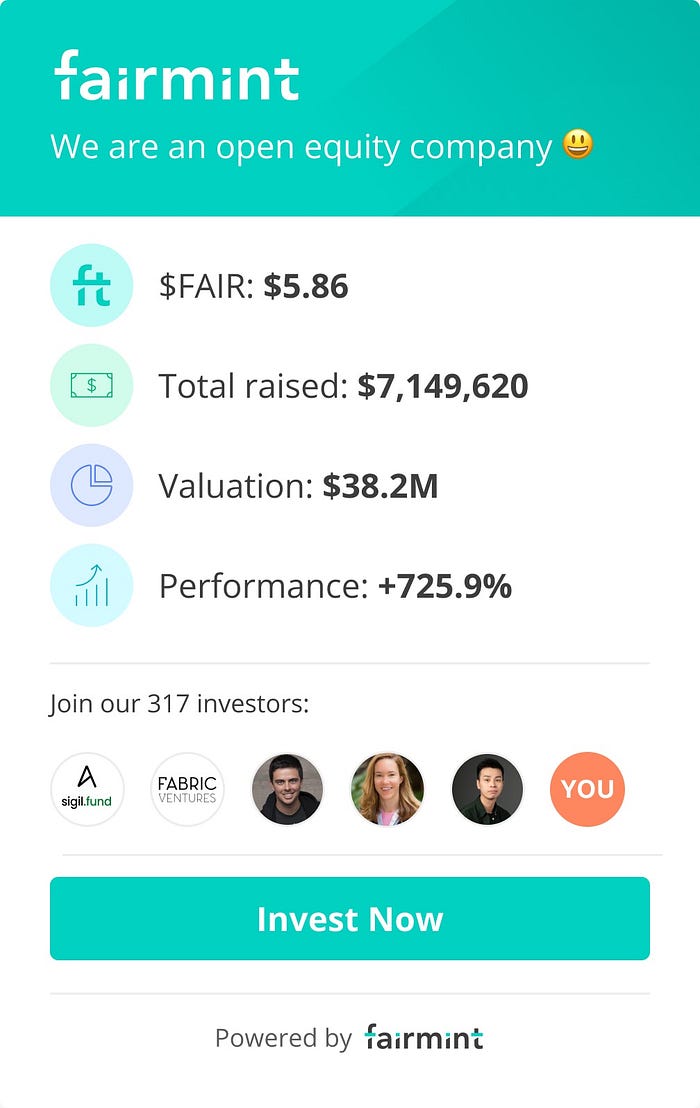This screenshot has height=1108, width=700.
Task: Click the Fabric Ventures investor badge
Action: pos(187,789)
